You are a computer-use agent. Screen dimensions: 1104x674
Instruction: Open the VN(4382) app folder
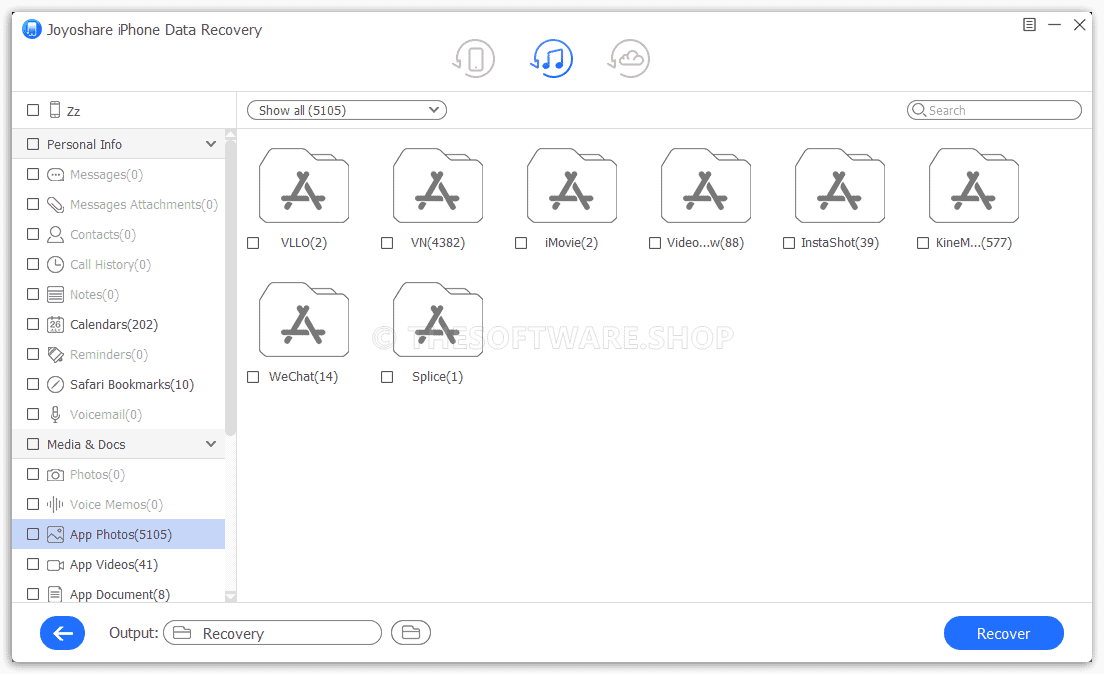click(437, 185)
